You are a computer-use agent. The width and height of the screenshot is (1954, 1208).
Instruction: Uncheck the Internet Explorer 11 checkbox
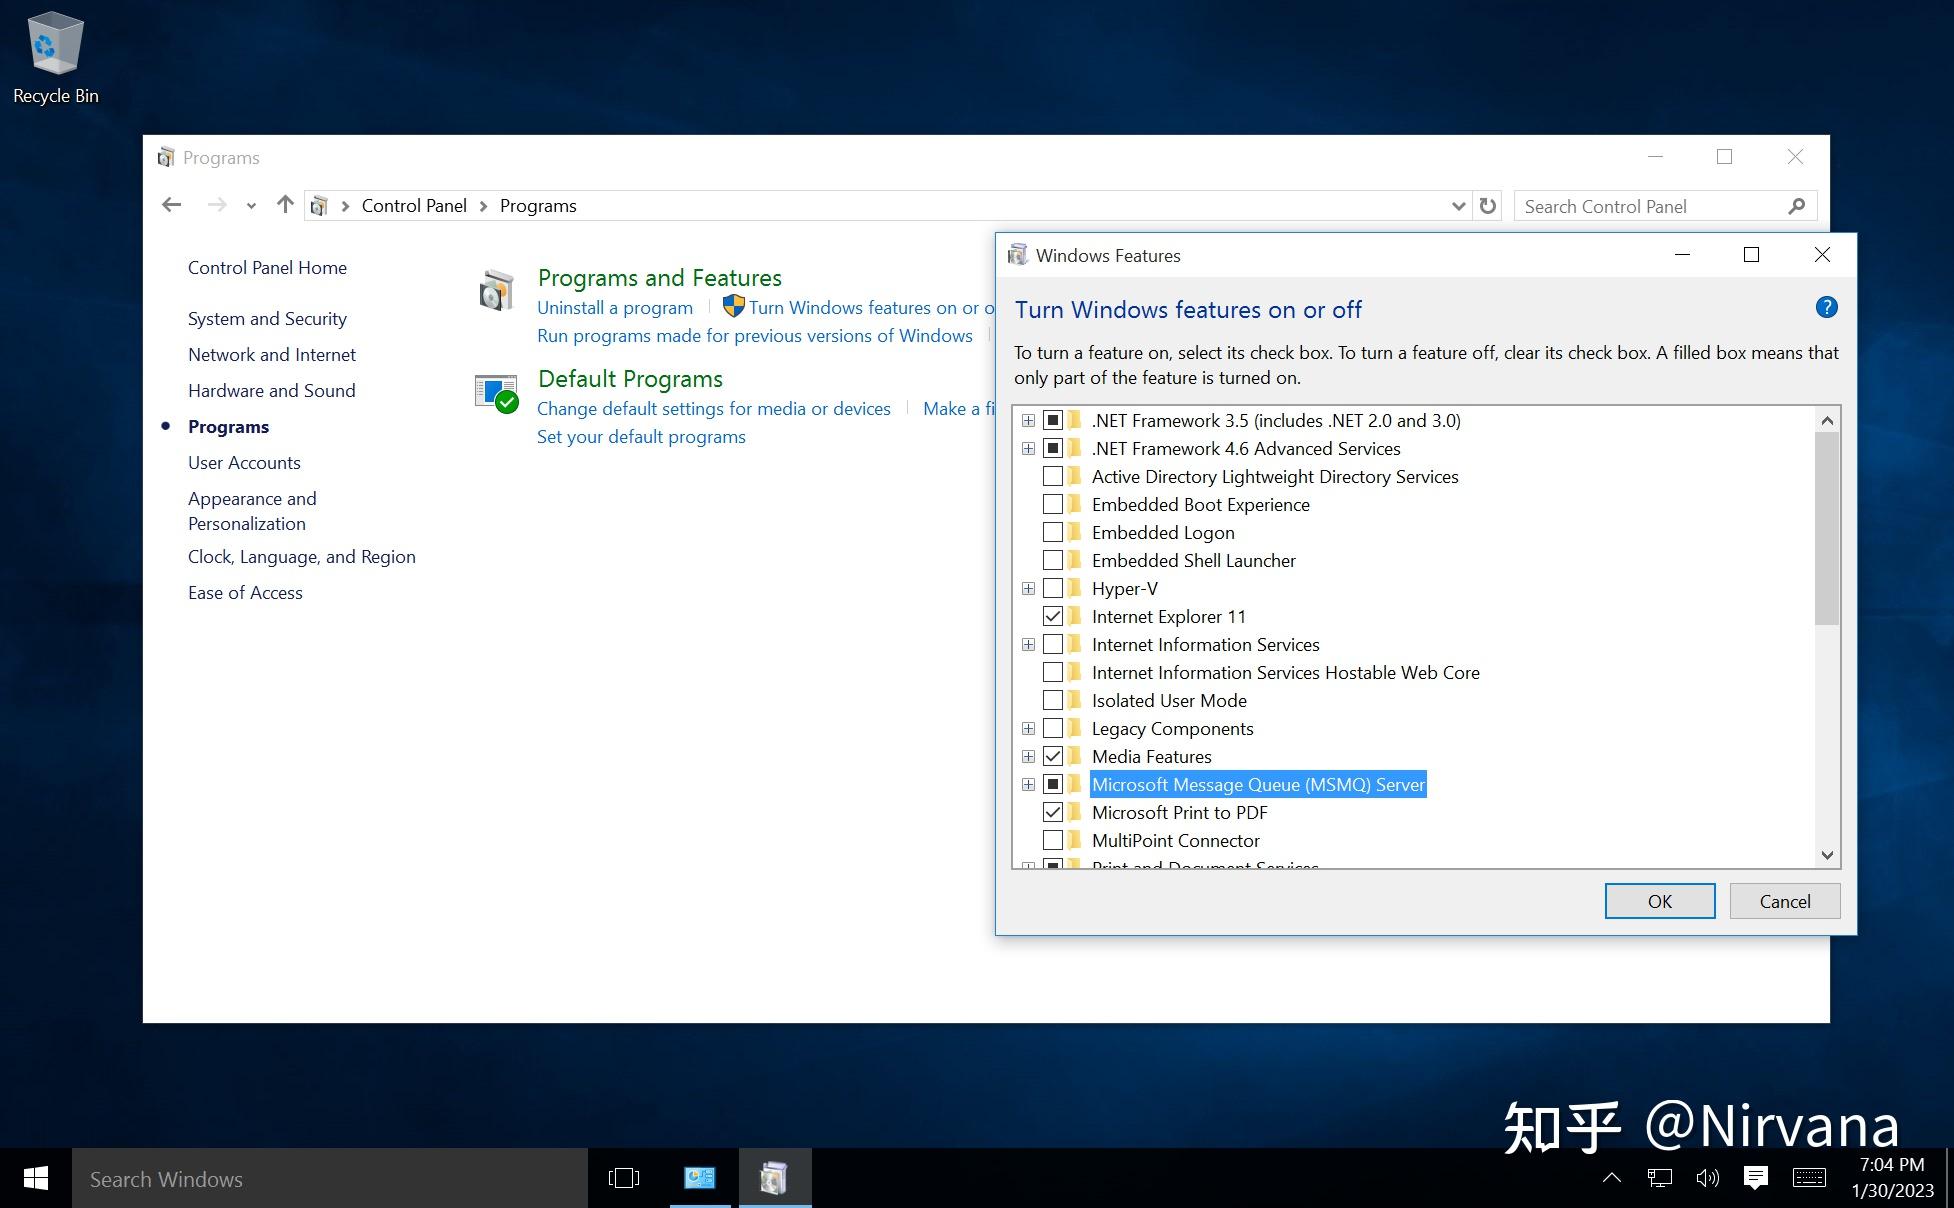(x=1052, y=616)
